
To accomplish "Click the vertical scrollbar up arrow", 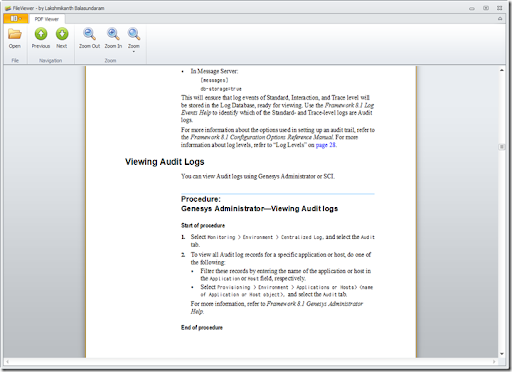I will point(502,70).
